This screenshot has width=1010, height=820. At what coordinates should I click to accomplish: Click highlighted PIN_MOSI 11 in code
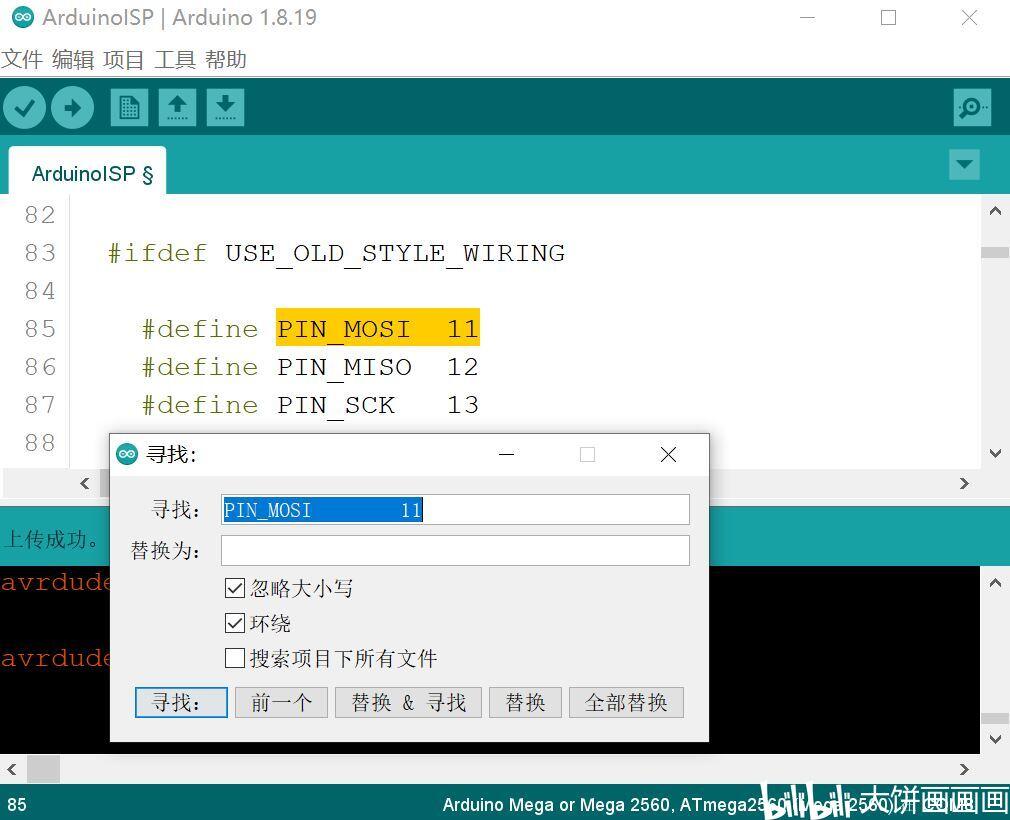click(x=377, y=329)
